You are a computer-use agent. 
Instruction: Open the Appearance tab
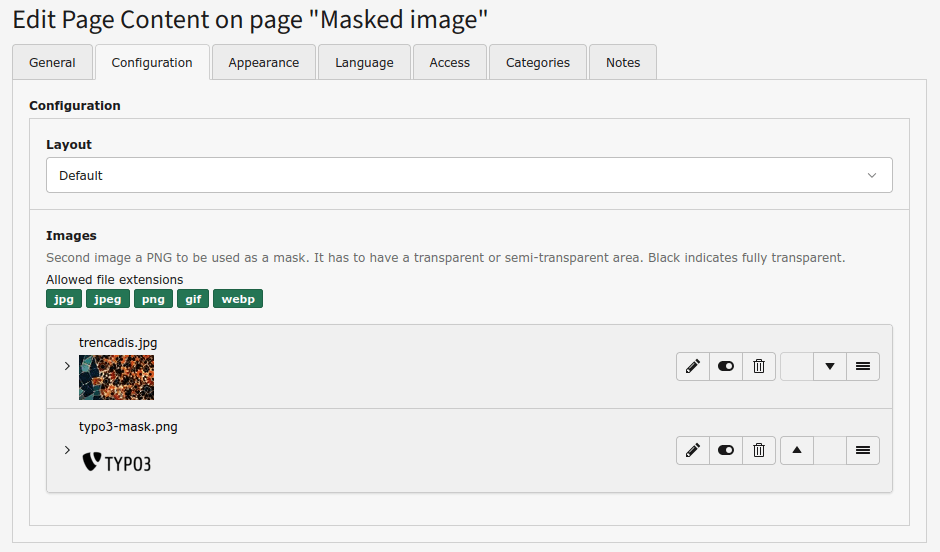(x=263, y=62)
